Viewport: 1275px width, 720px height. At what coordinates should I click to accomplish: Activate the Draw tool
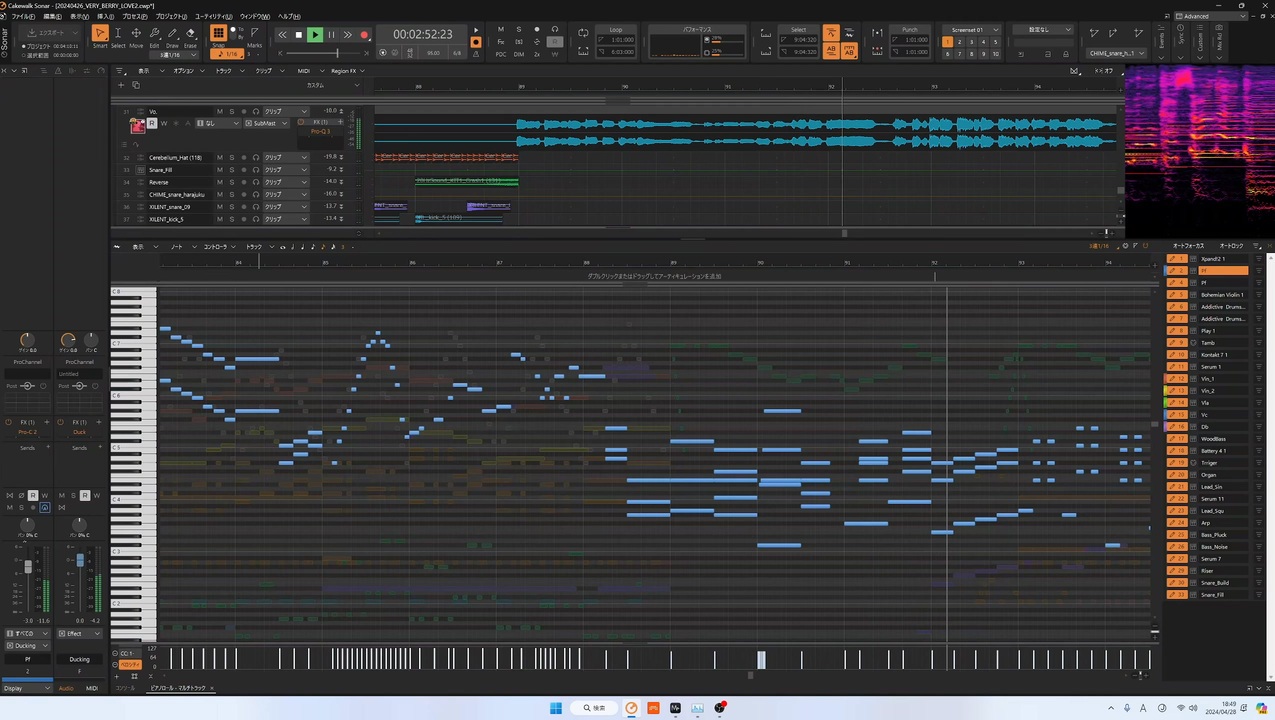point(172,36)
